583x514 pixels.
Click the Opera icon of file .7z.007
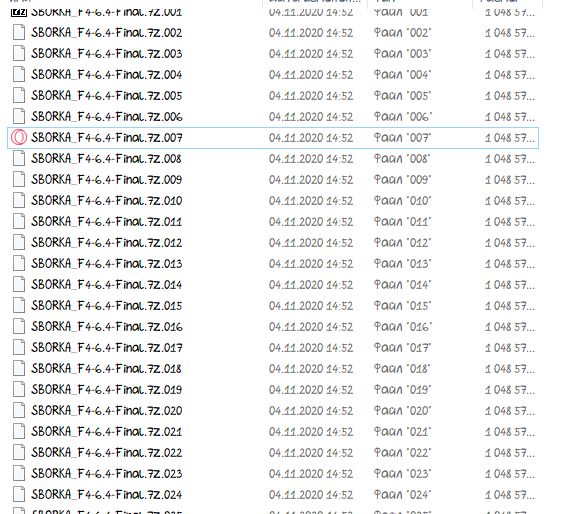pyautogui.click(x=19, y=137)
